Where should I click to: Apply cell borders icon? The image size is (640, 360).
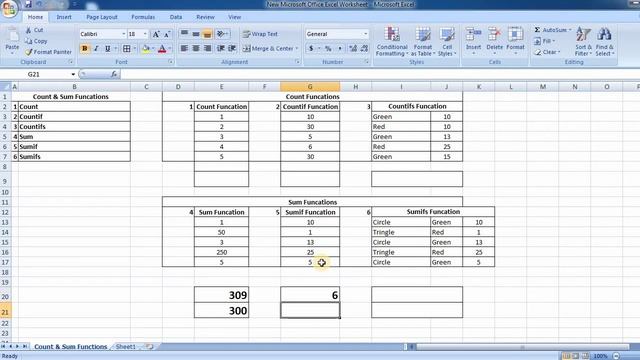point(127,49)
